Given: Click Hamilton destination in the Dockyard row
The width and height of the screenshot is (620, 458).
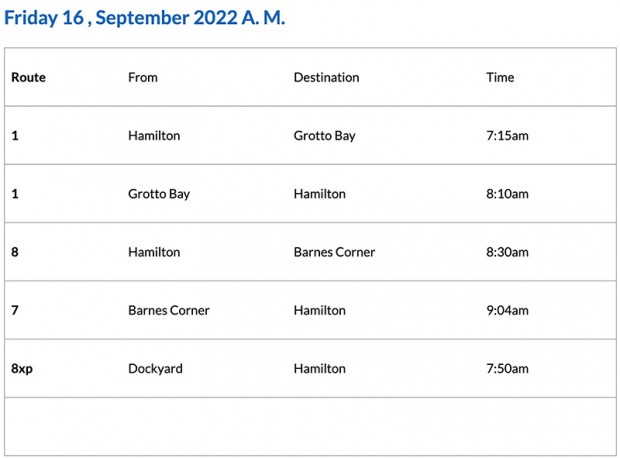Looking at the screenshot, I should (320, 368).
